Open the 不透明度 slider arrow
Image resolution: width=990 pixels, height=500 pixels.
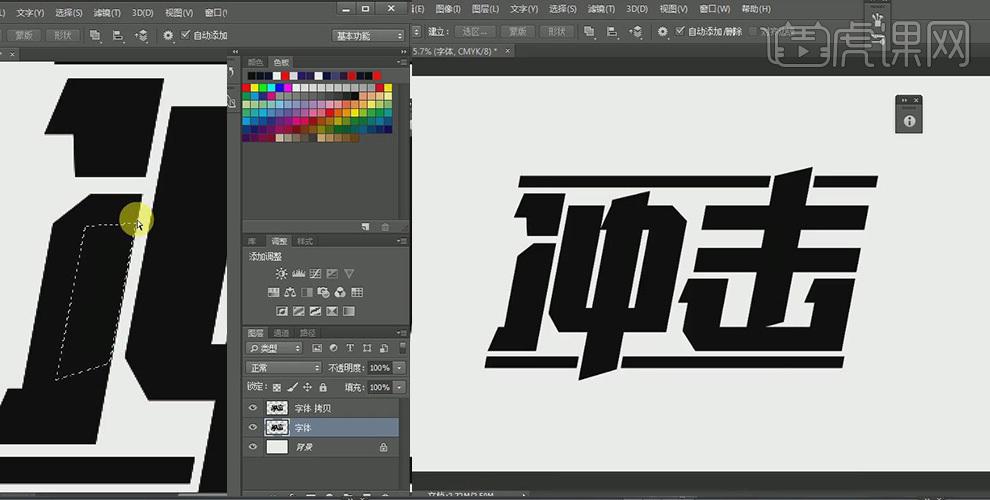pos(399,367)
